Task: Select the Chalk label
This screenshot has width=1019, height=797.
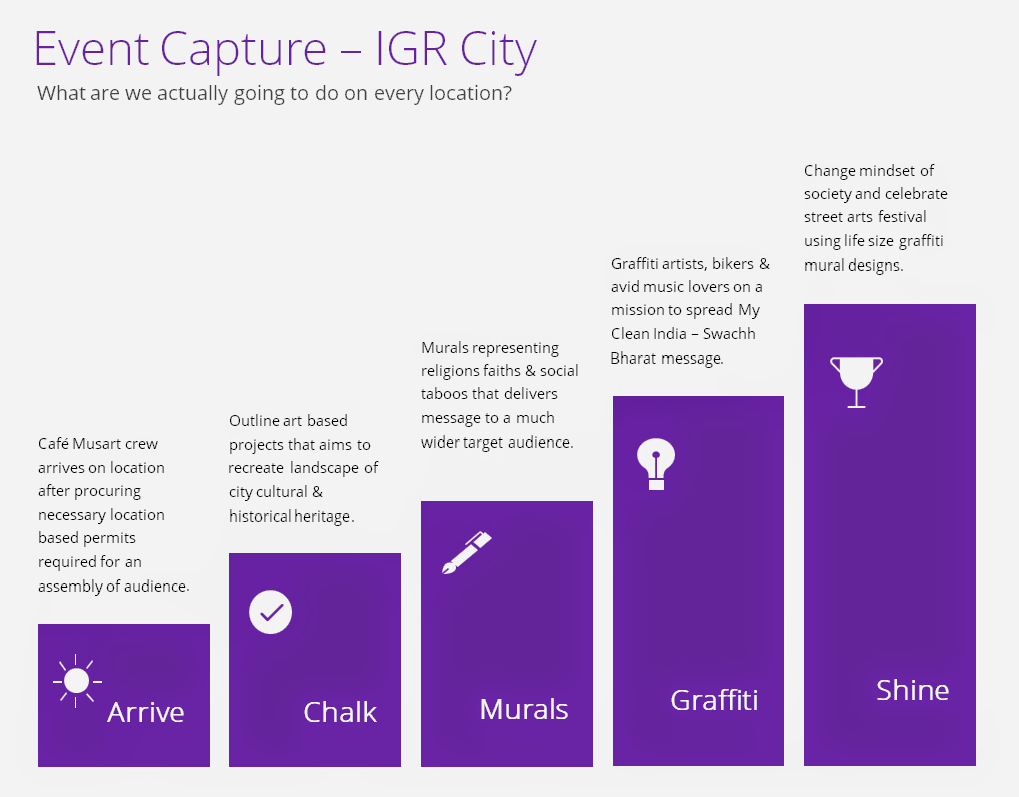Action: pyautogui.click(x=340, y=712)
